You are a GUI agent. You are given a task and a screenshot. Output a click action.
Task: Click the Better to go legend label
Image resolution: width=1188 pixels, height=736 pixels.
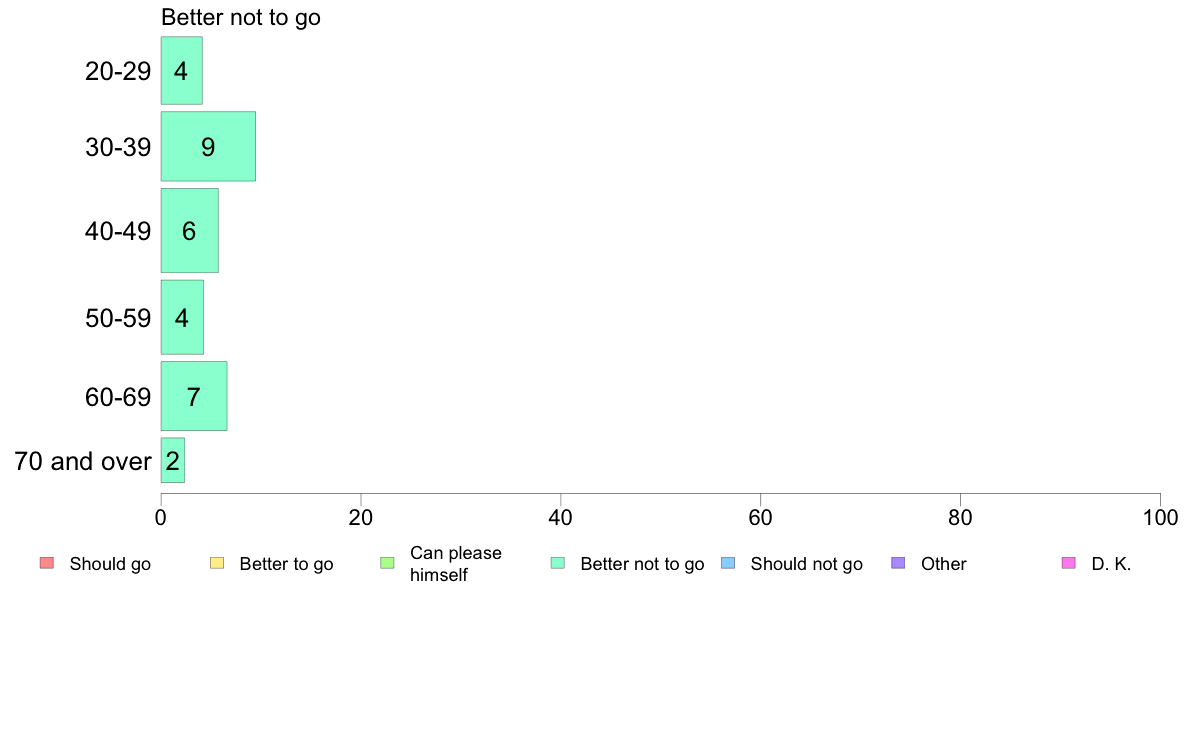tap(286, 564)
